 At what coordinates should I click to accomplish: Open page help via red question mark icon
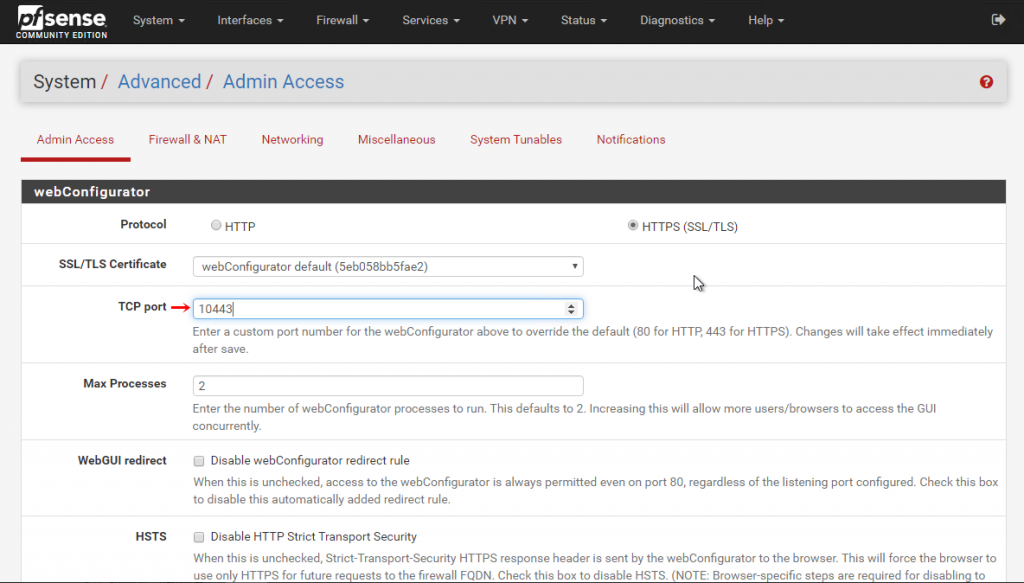(986, 82)
